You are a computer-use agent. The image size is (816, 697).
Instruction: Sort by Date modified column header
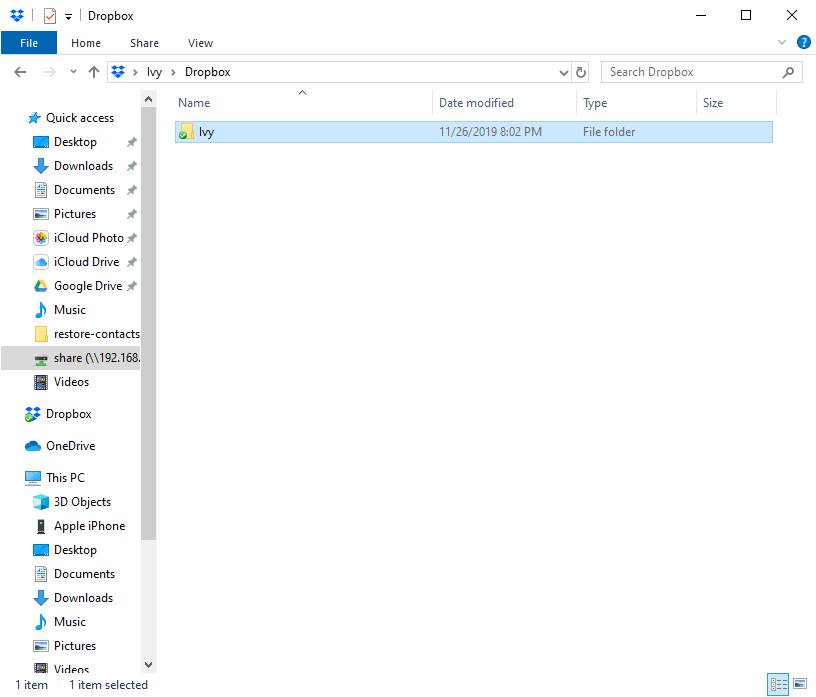(x=476, y=103)
